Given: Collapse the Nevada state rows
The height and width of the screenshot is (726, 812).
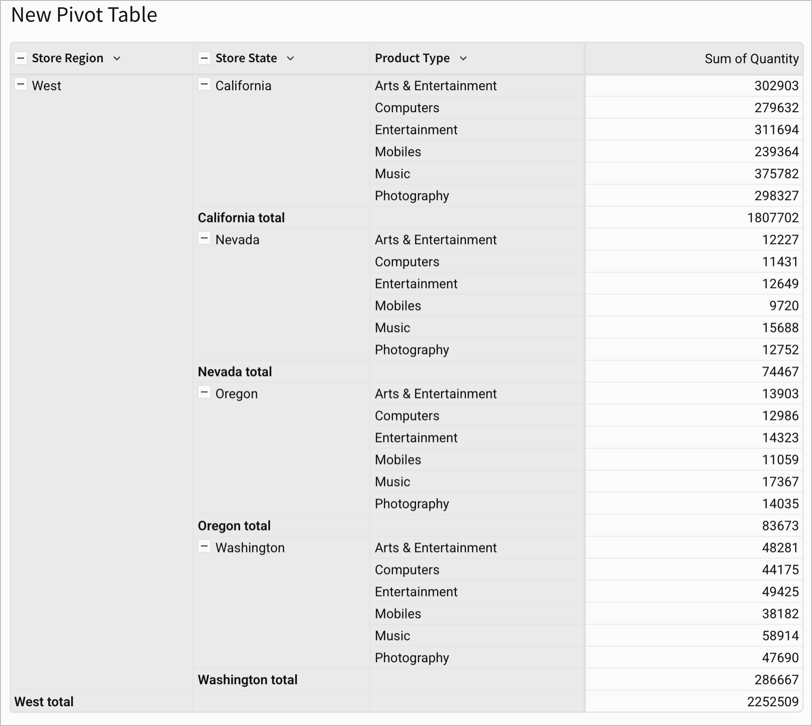Looking at the screenshot, I should 205,240.
